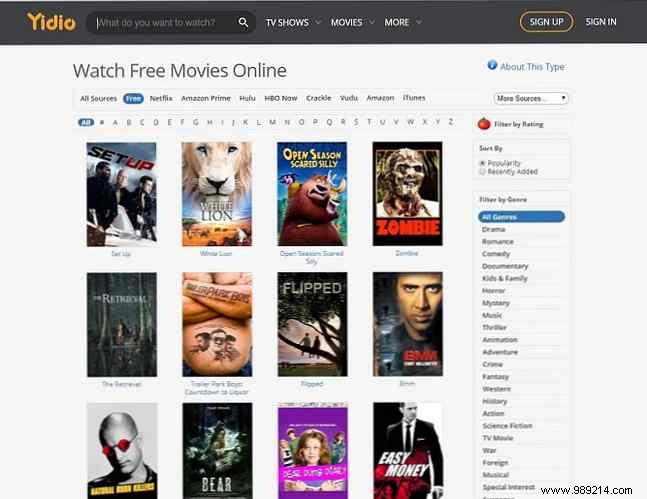The height and width of the screenshot is (499, 647).
Task: Expand the More menu arrow
Action: coord(419,22)
